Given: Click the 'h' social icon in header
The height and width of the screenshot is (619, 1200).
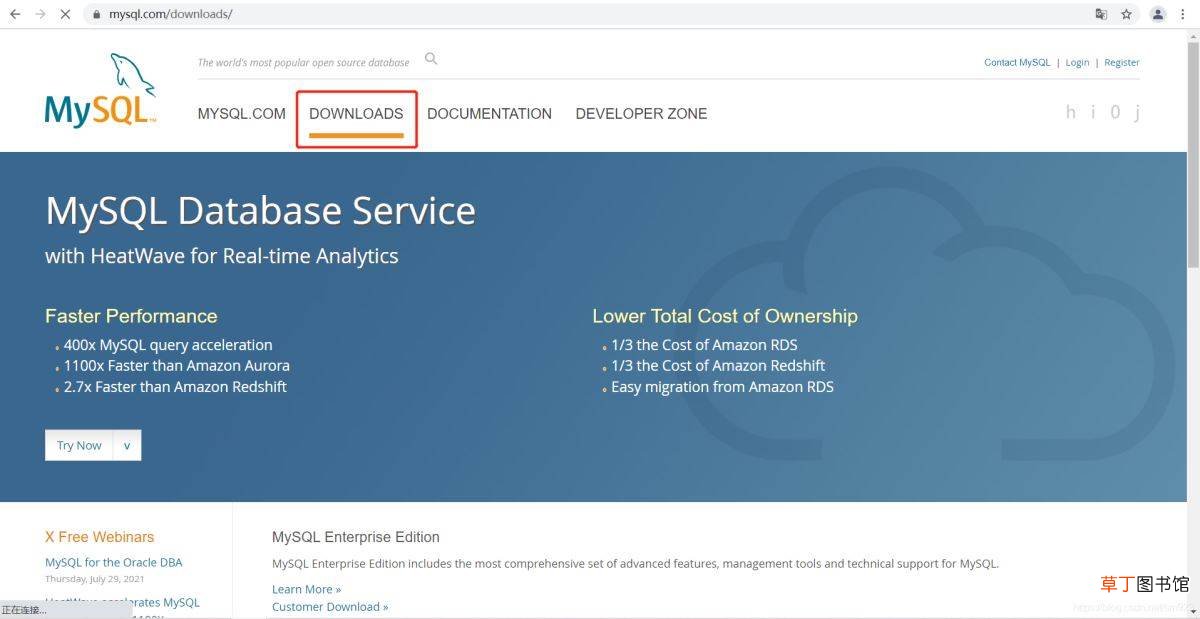Looking at the screenshot, I should 1070,112.
